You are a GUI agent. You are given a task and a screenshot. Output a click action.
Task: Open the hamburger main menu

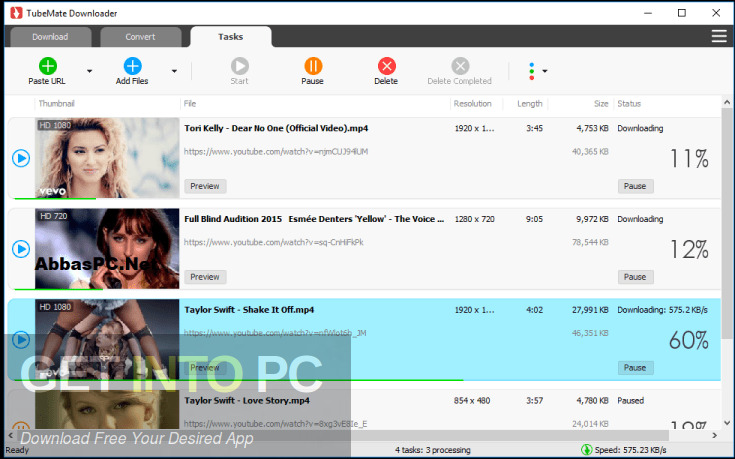[719, 37]
